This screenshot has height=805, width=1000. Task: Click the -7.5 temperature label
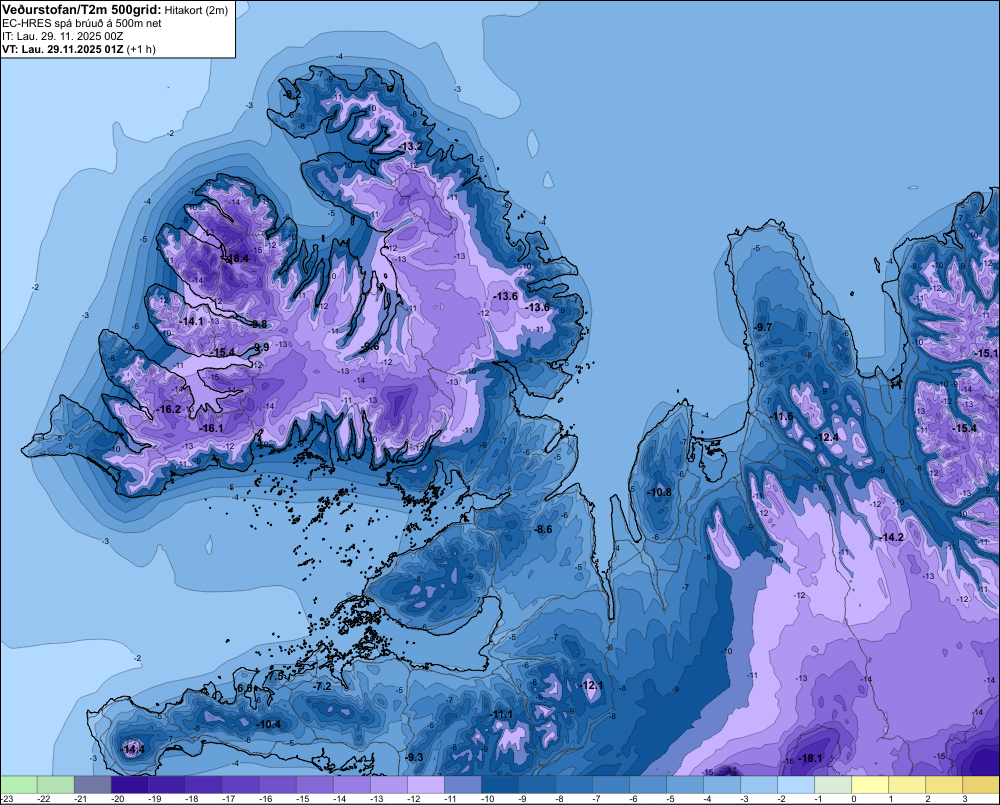coord(275,675)
